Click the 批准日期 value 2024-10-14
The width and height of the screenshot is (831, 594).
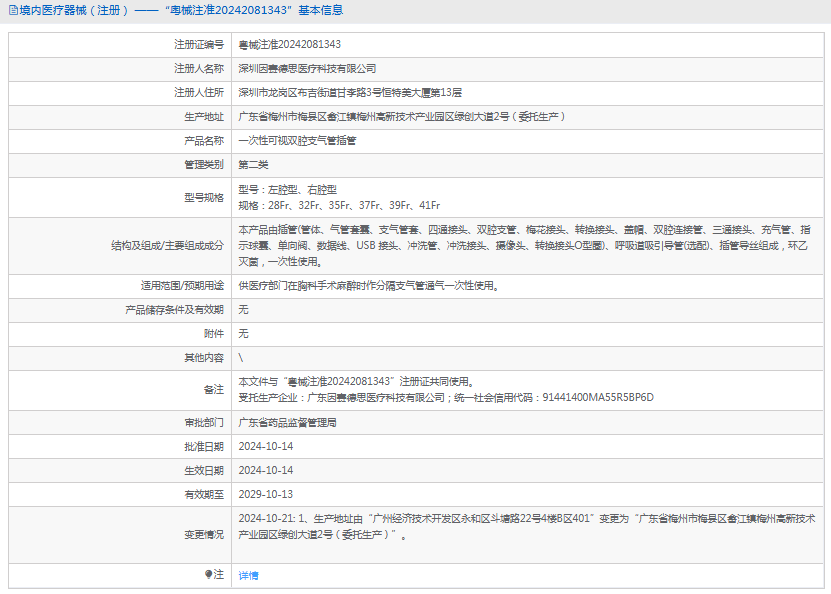266,446
